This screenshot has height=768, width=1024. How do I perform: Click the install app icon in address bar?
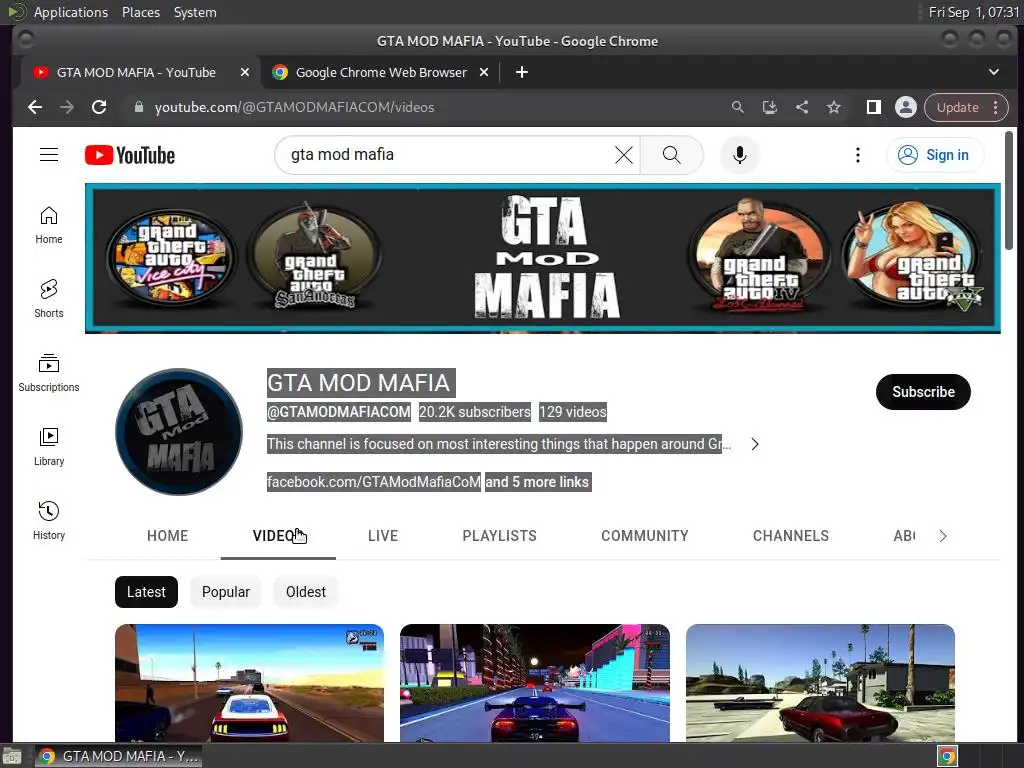[x=769, y=107]
